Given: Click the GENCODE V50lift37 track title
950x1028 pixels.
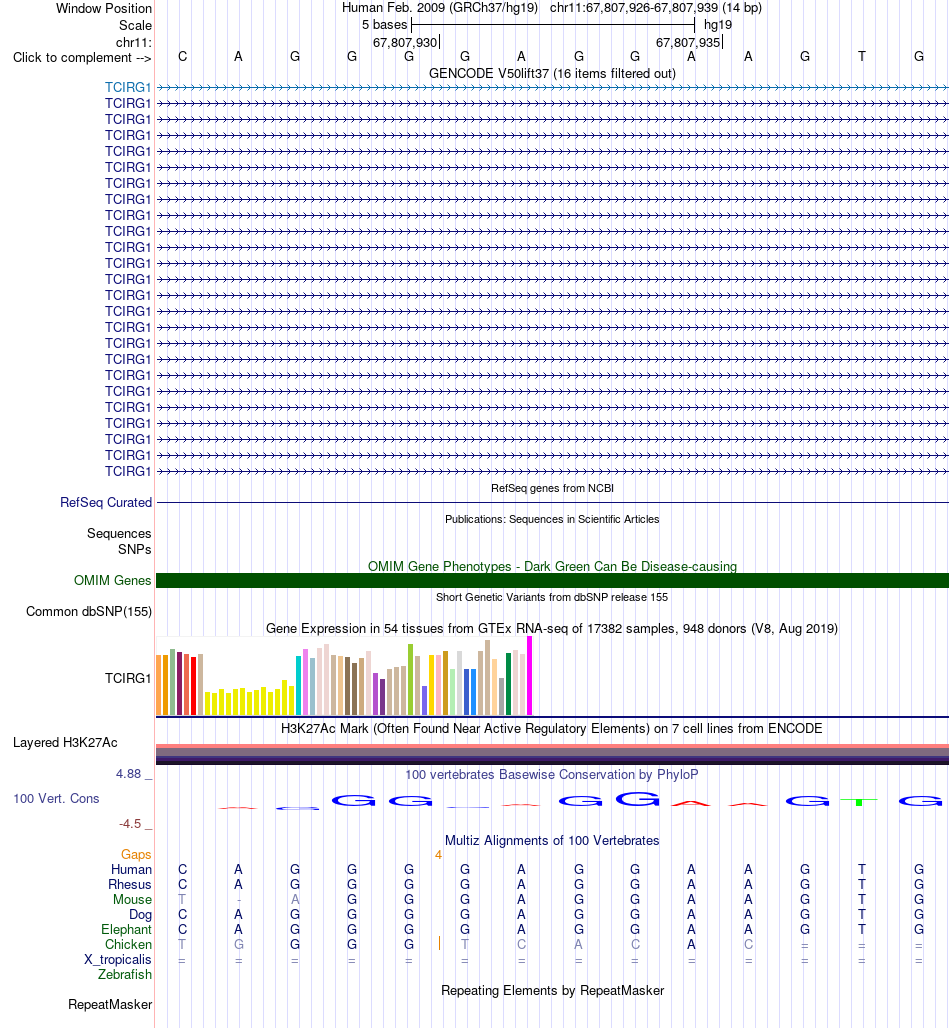Looking at the screenshot, I should [x=552, y=73].
